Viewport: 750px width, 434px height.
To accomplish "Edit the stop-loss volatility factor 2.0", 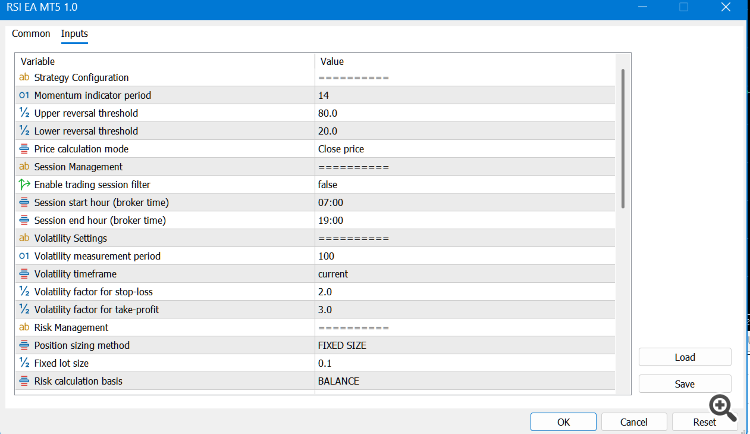I will coord(464,291).
